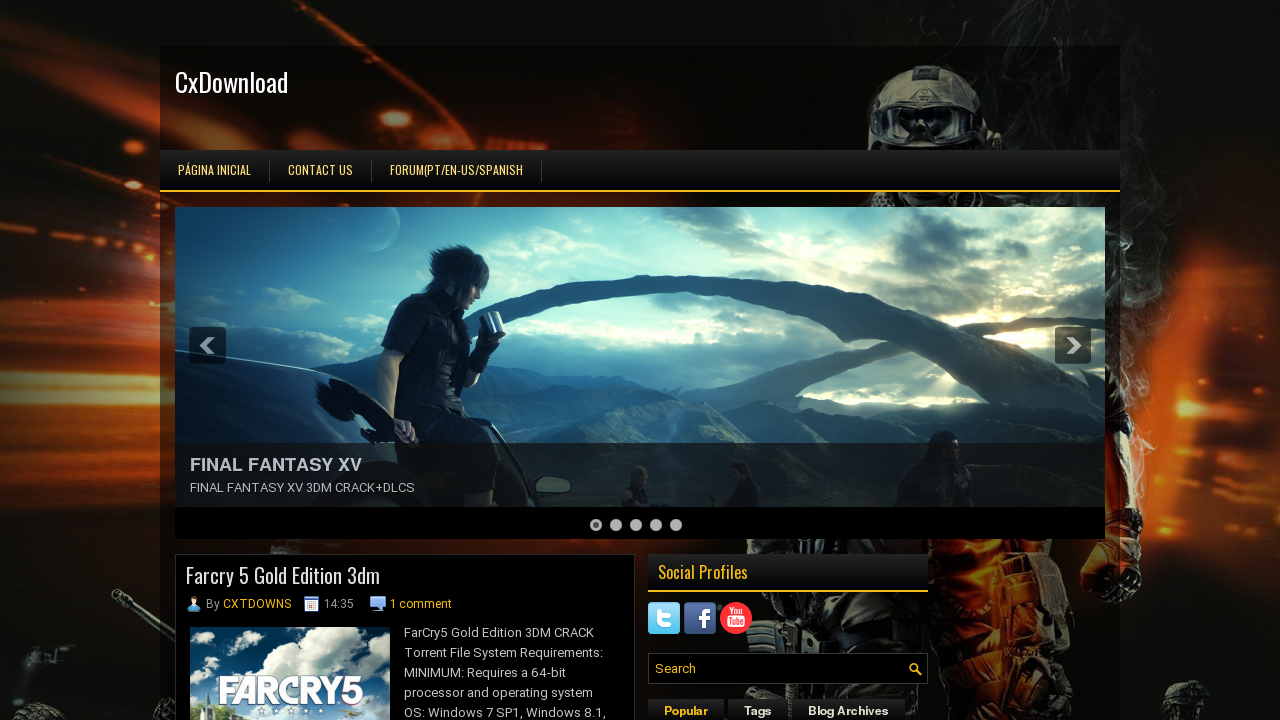Click the author avatar icon by CXTDOWNS
The image size is (1280, 720).
194,604
